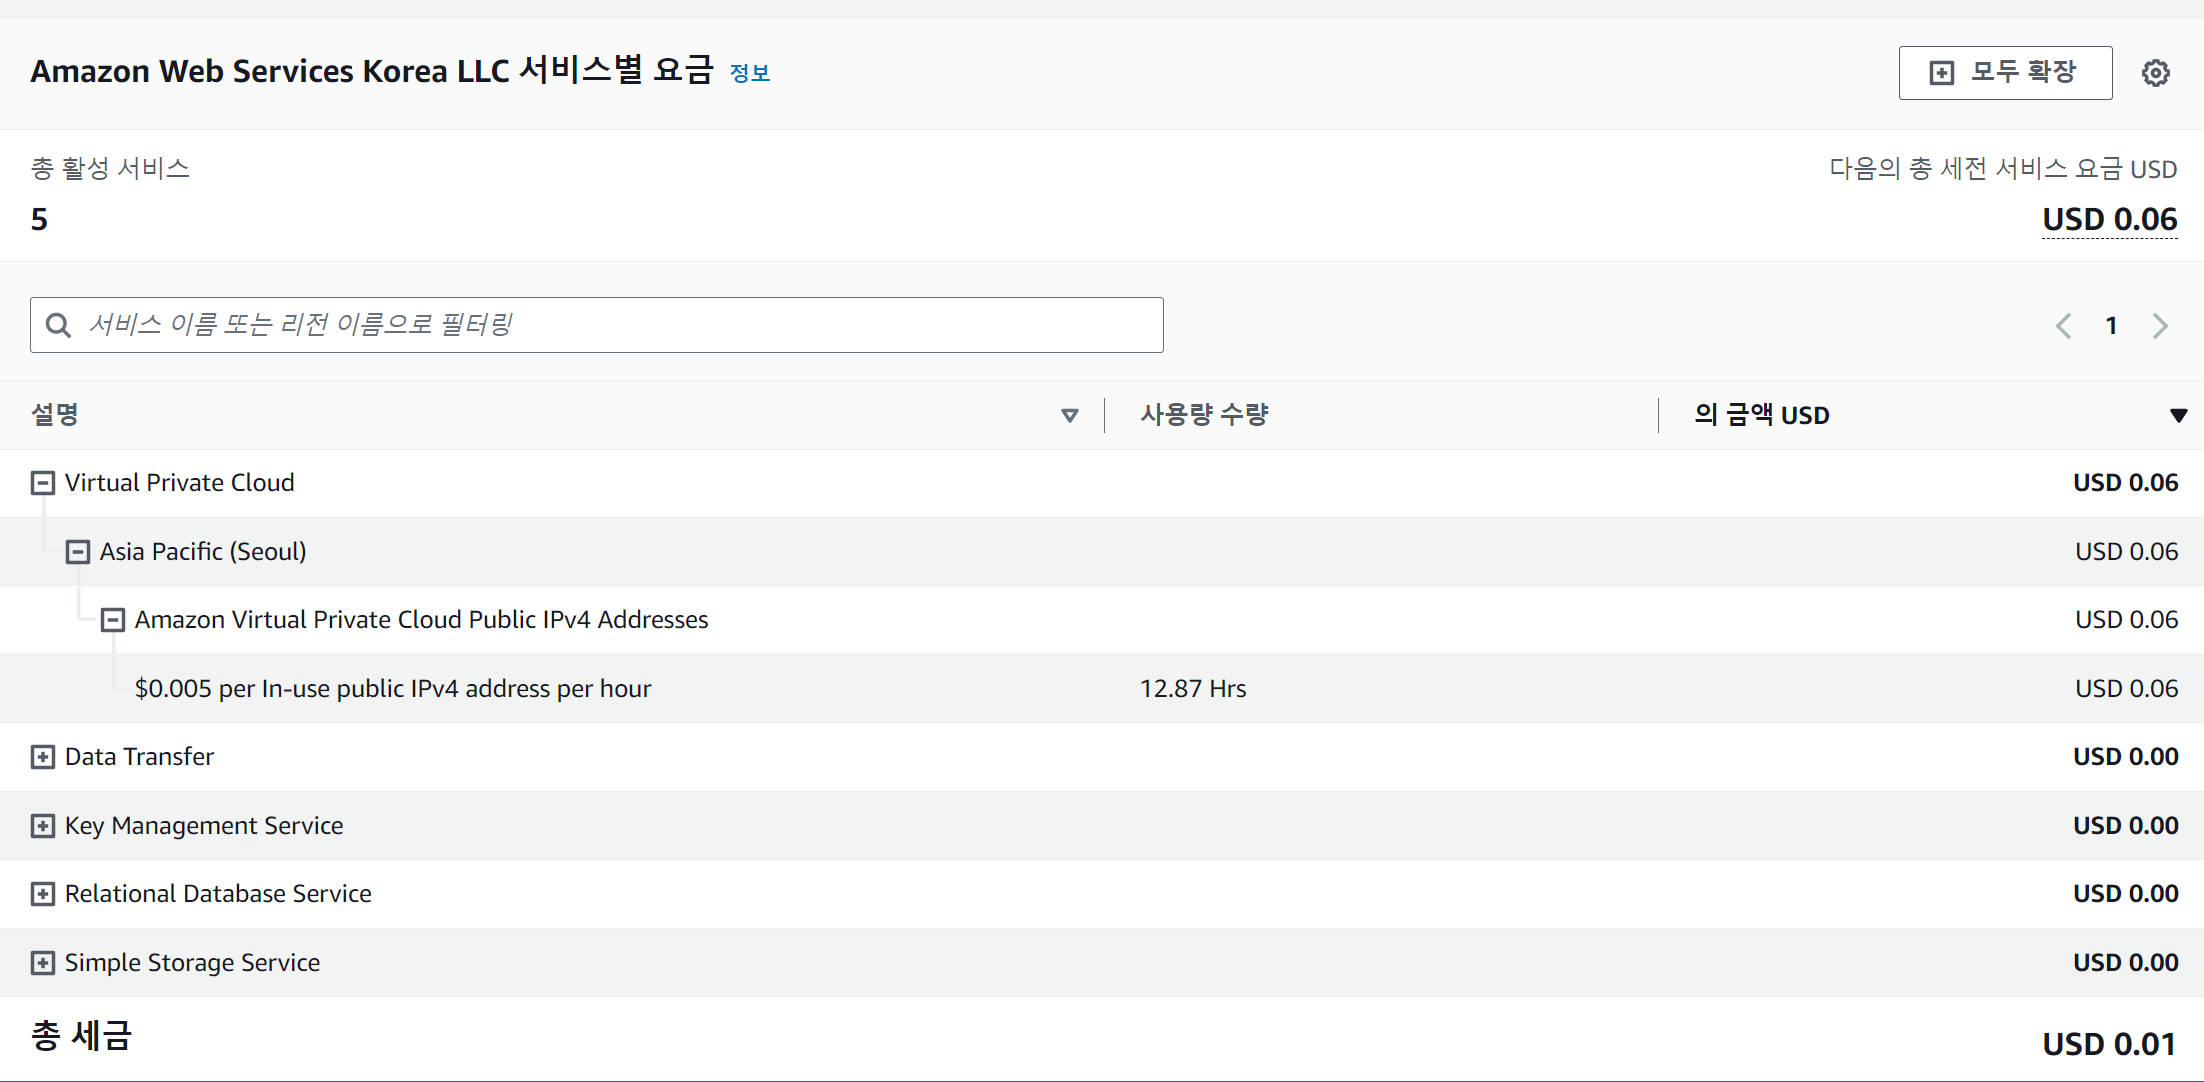The image size is (2204, 1082).
Task: Sort by 의 금액 USD column arrow
Action: pos(2178,415)
